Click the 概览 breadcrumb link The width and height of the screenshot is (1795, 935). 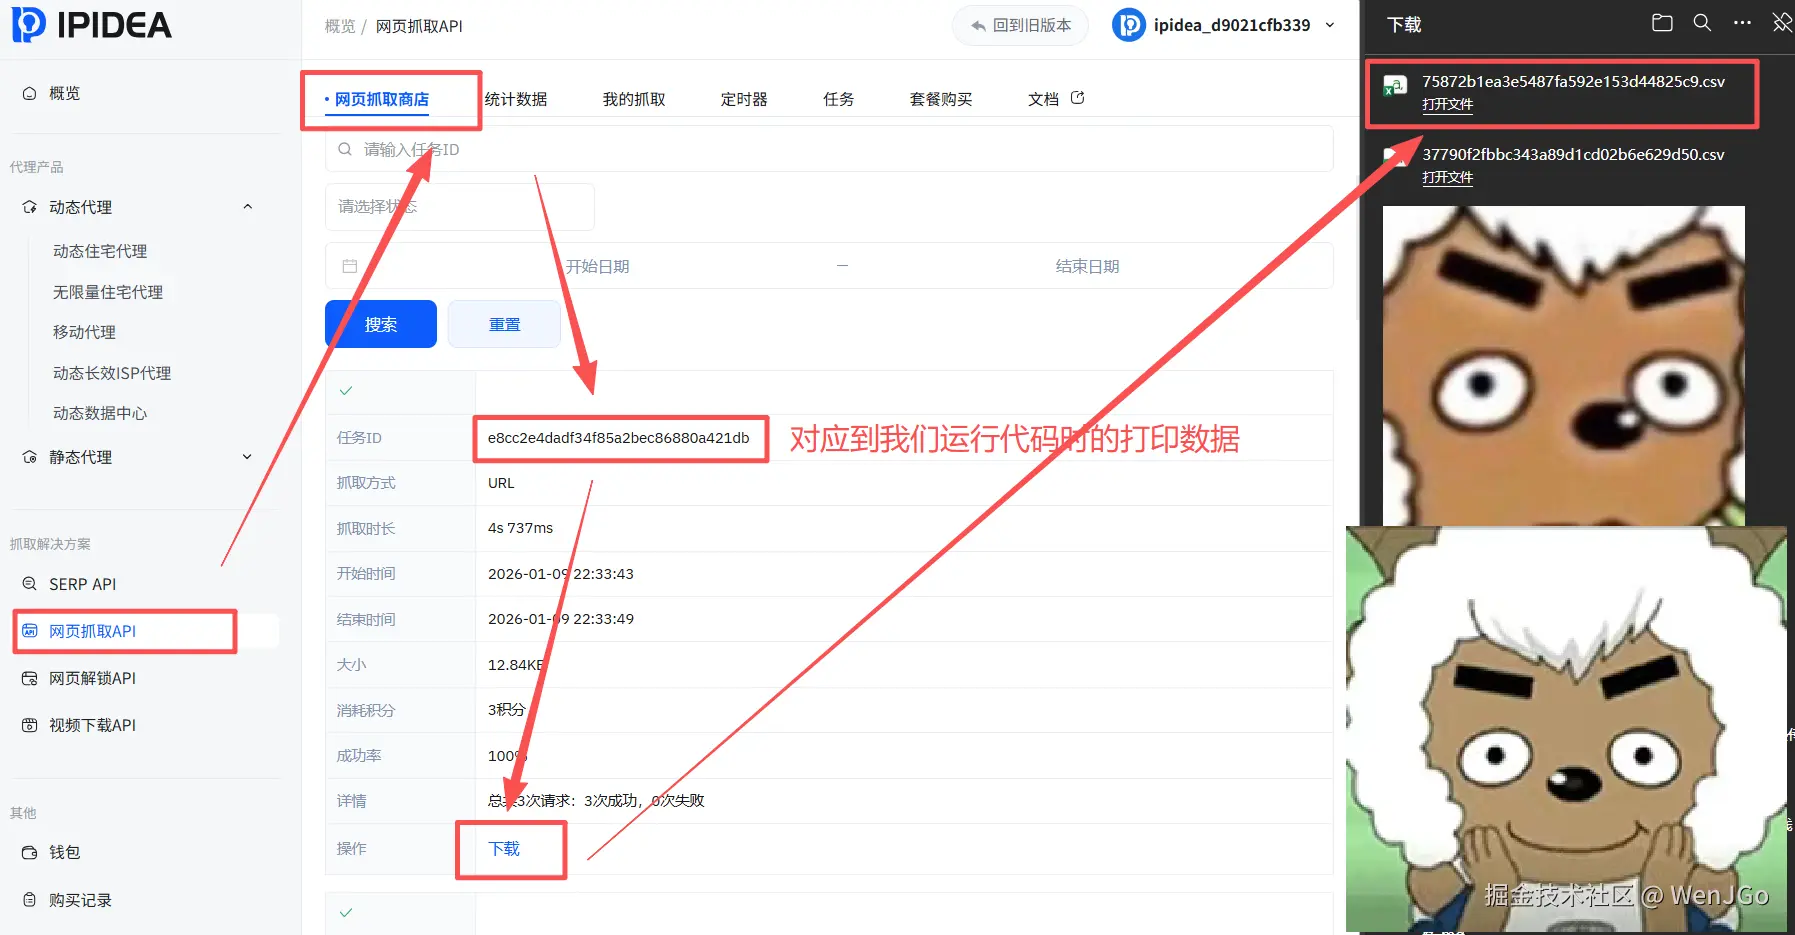(x=340, y=26)
